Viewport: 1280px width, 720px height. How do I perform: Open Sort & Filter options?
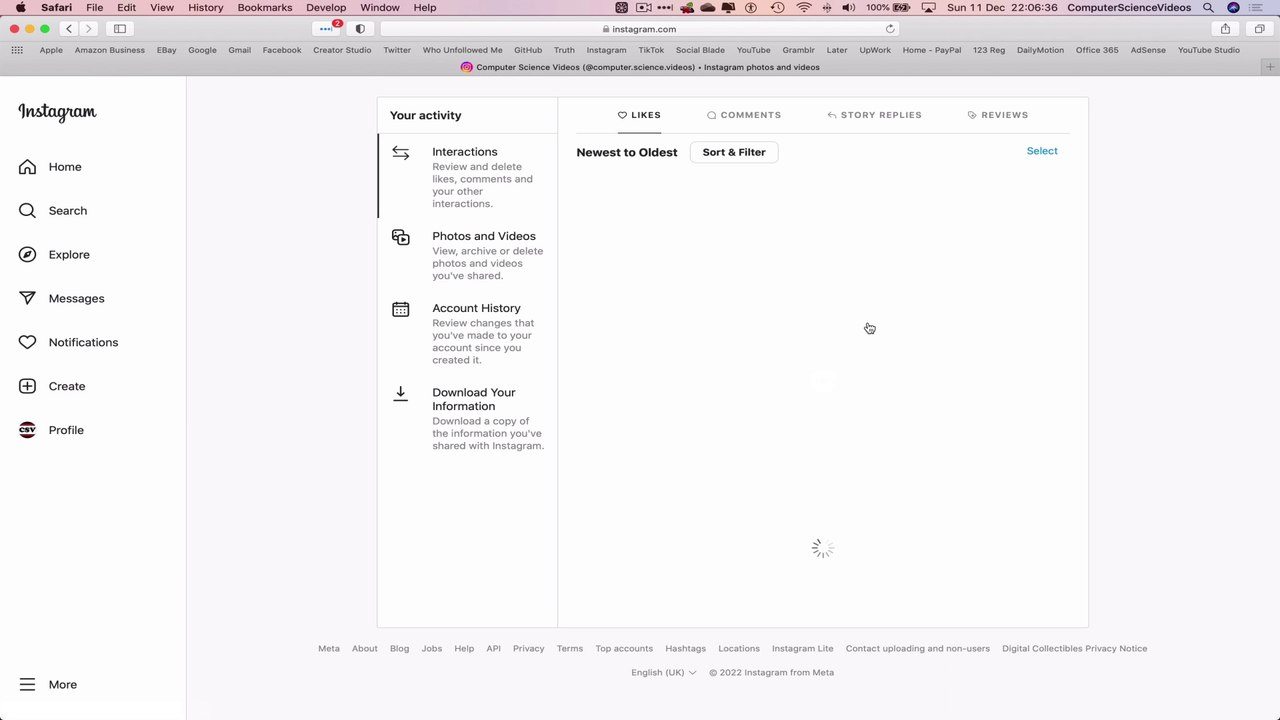point(734,152)
